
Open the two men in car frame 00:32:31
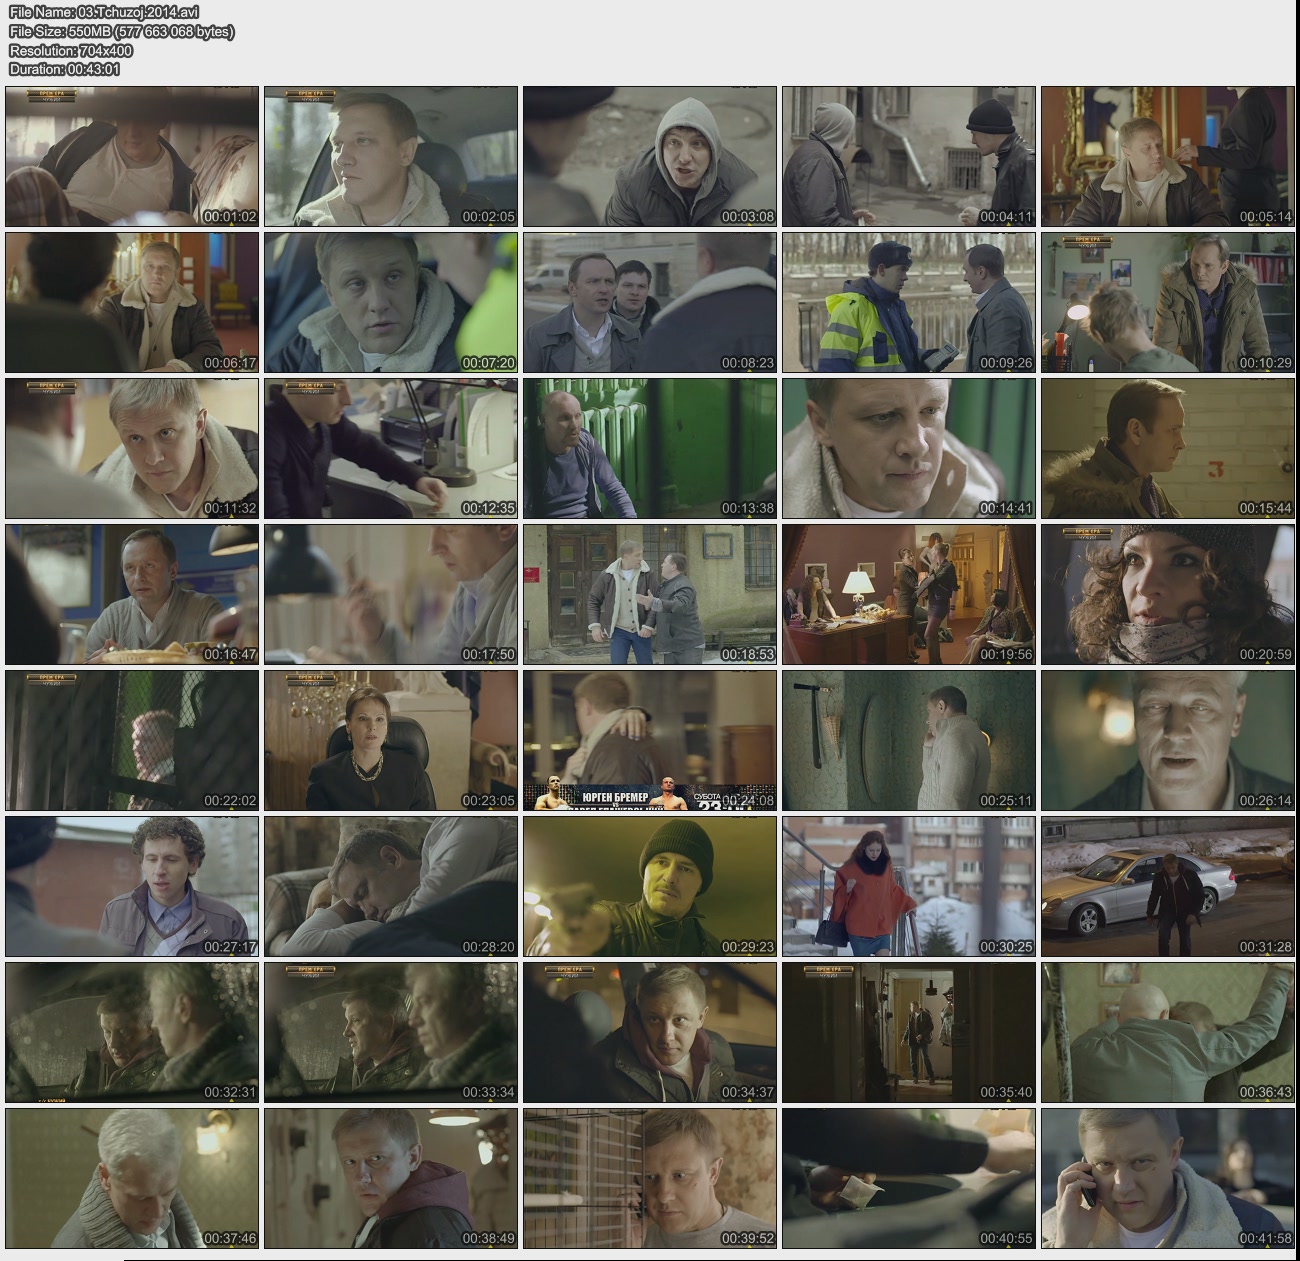tap(132, 1032)
